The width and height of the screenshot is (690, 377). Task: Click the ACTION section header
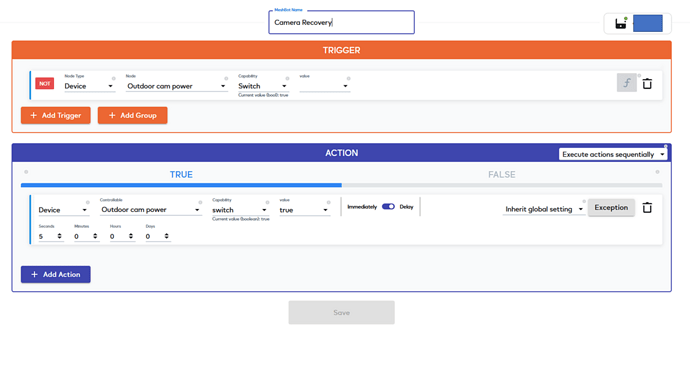[341, 153]
